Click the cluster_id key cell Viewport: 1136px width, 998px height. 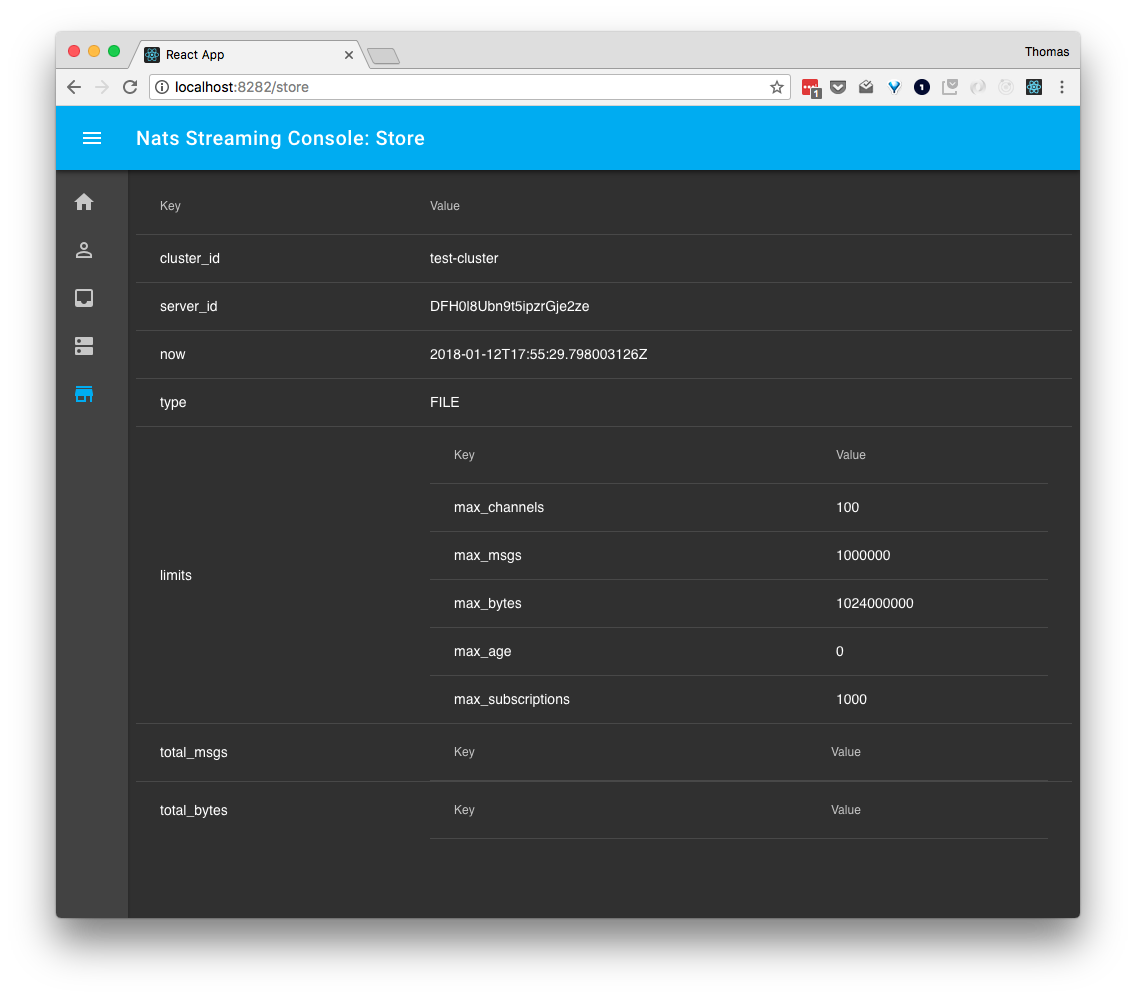click(x=190, y=259)
